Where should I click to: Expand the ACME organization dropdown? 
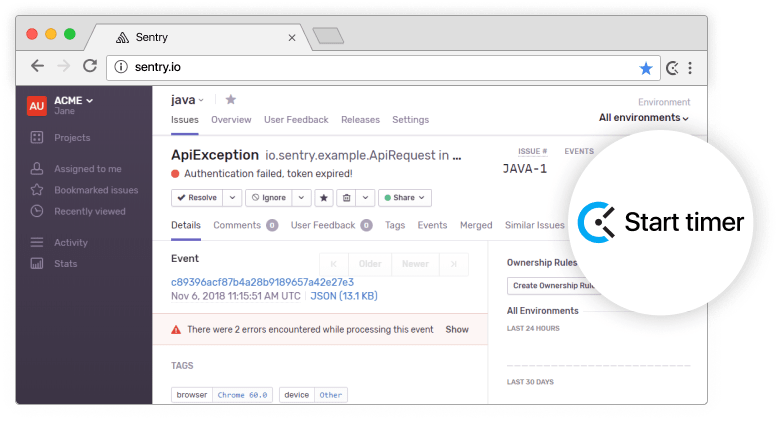[x=74, y=101]
